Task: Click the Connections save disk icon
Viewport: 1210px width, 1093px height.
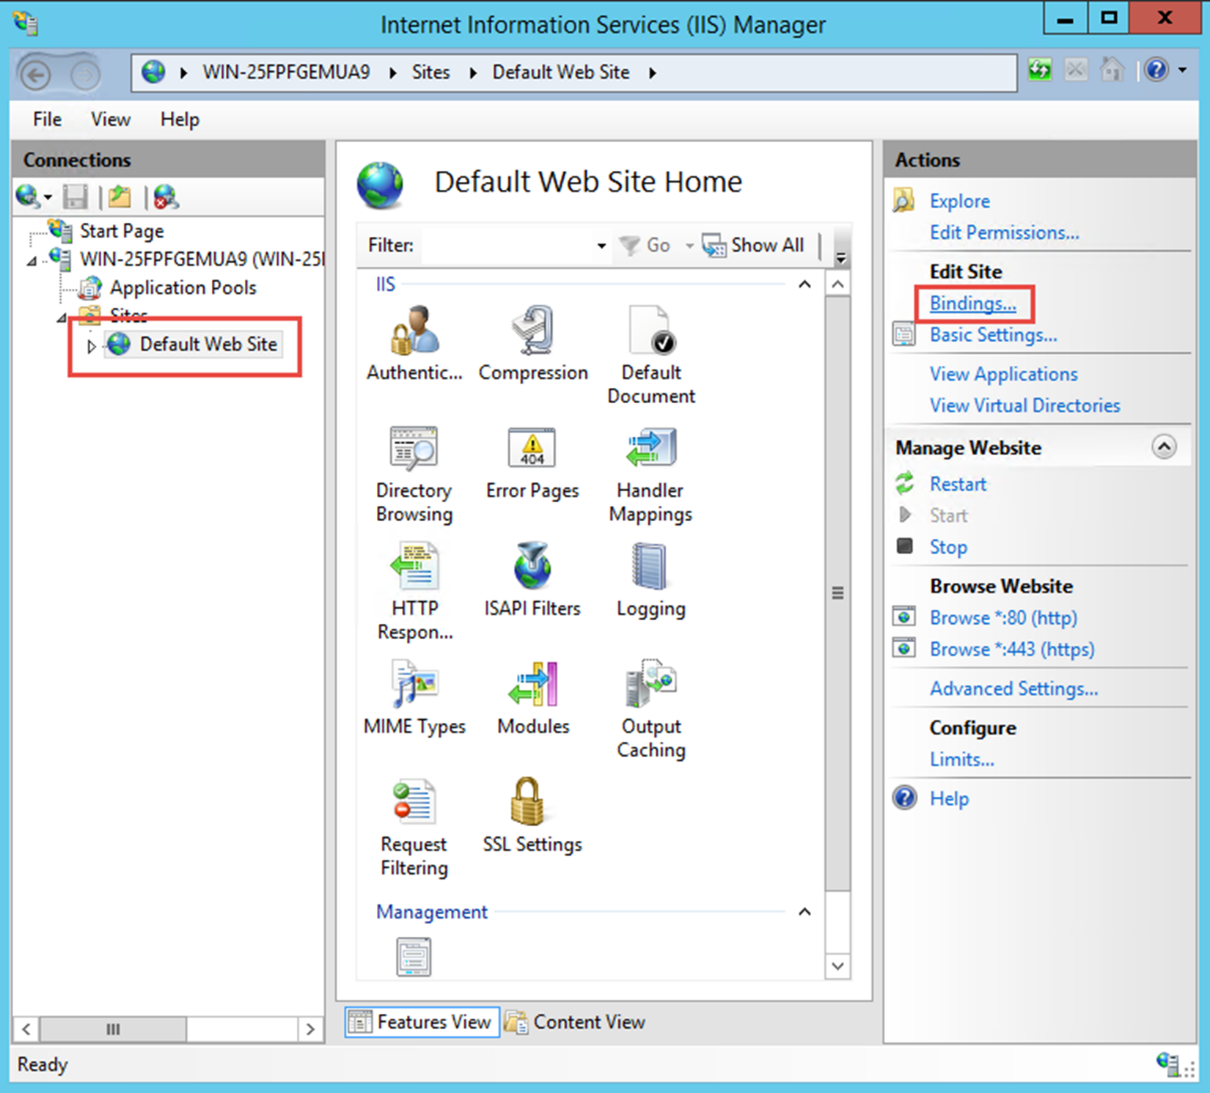Action: [75, 197]
